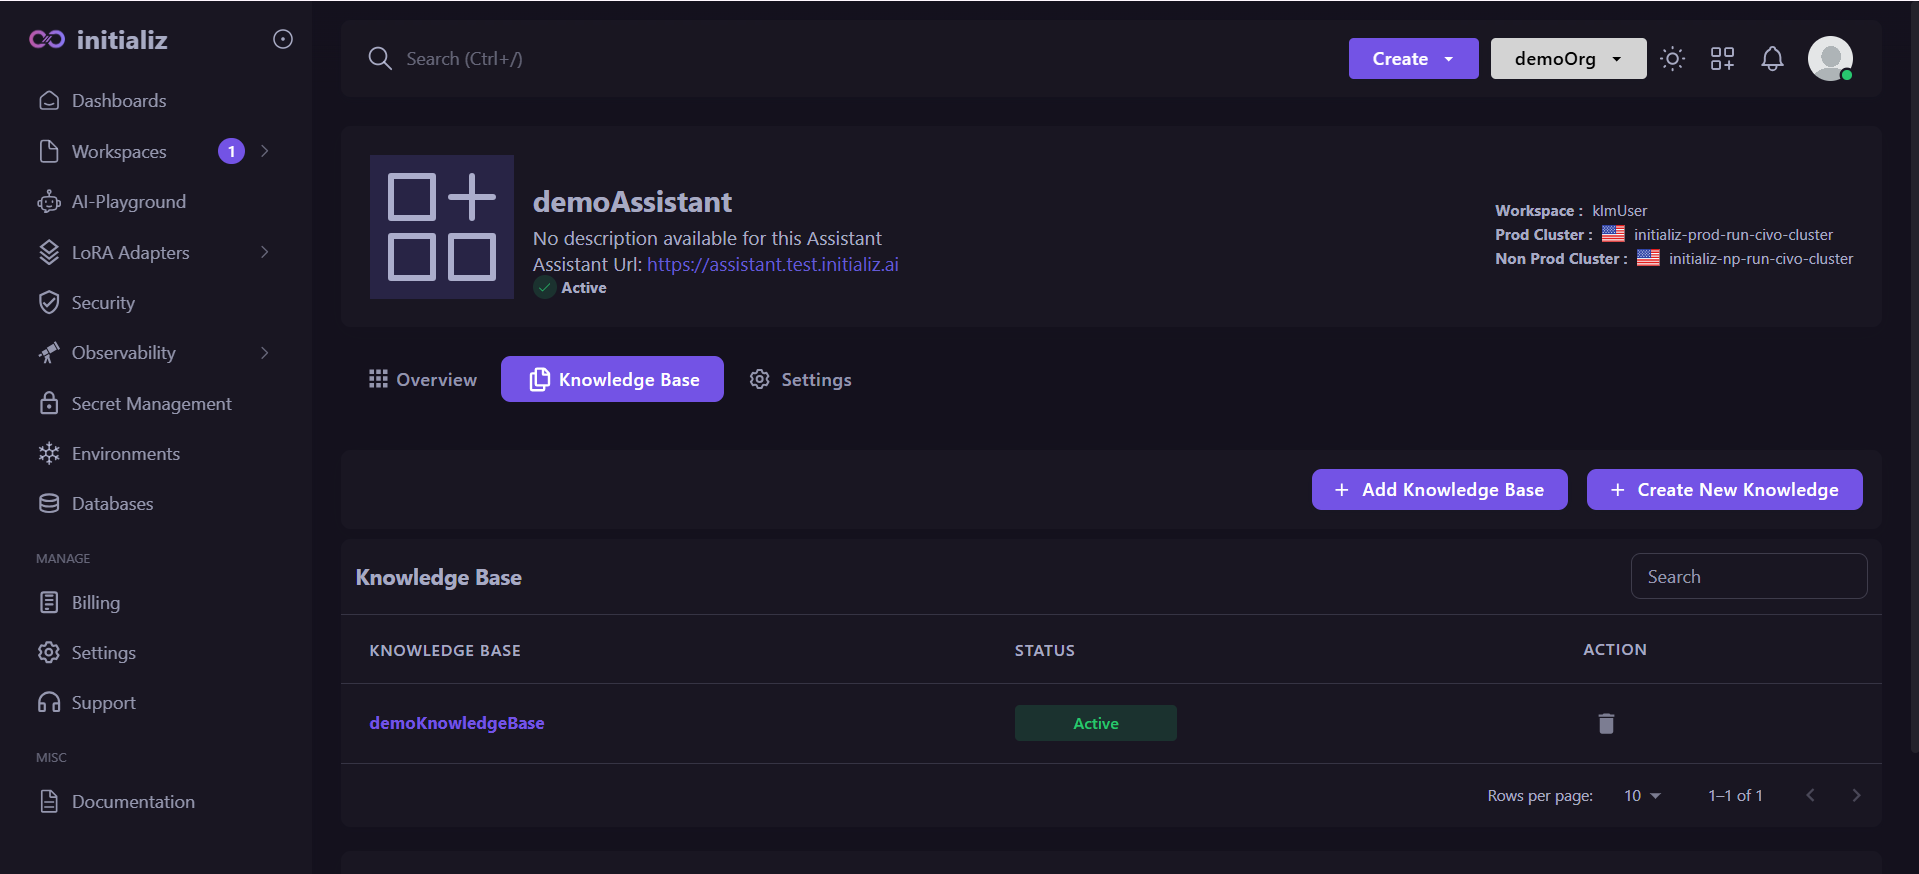Click Create New Knowledge button
This screenshot has height=874, width=1919.
pos(1724,489)
